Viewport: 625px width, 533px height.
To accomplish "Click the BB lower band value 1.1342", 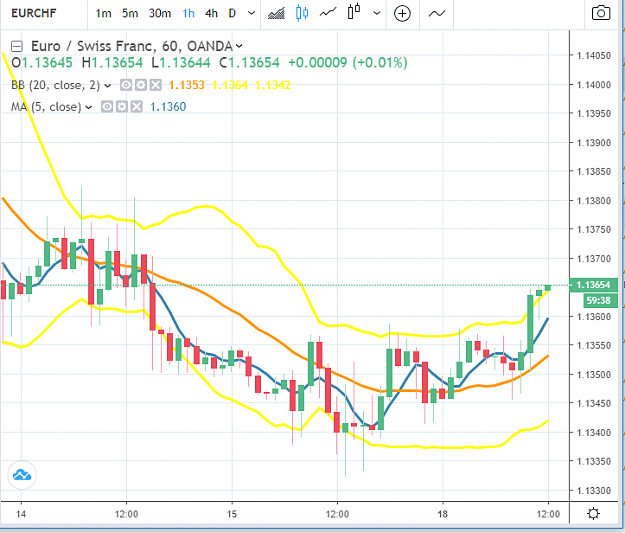I will point(273,85).
